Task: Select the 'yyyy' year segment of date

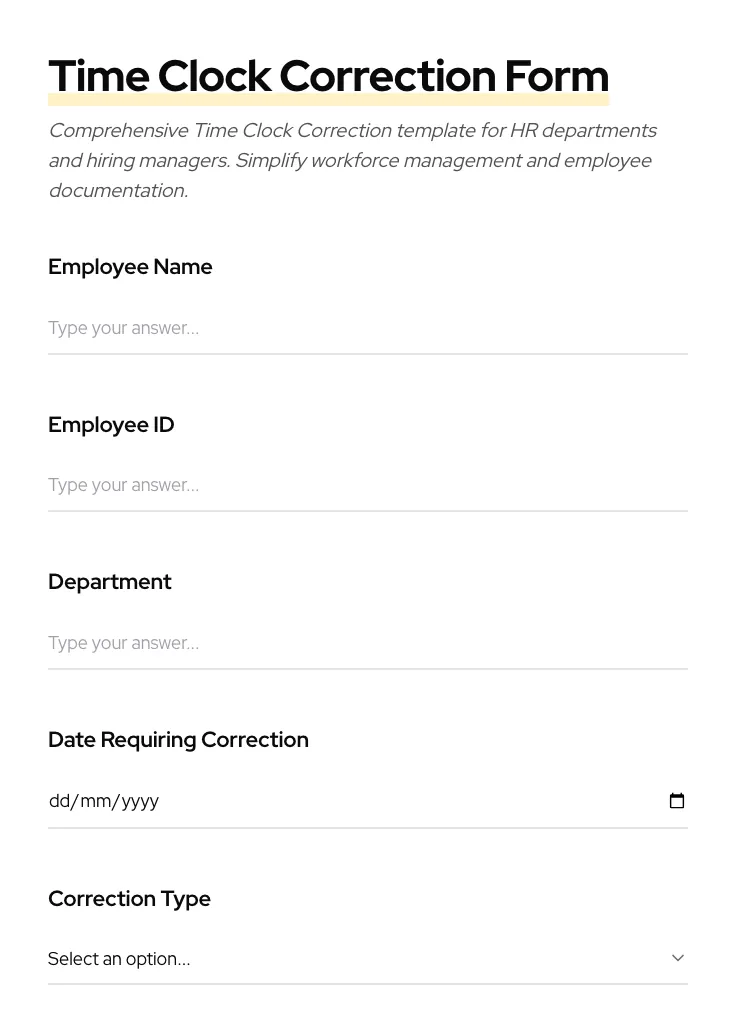Action: (141, 801)
